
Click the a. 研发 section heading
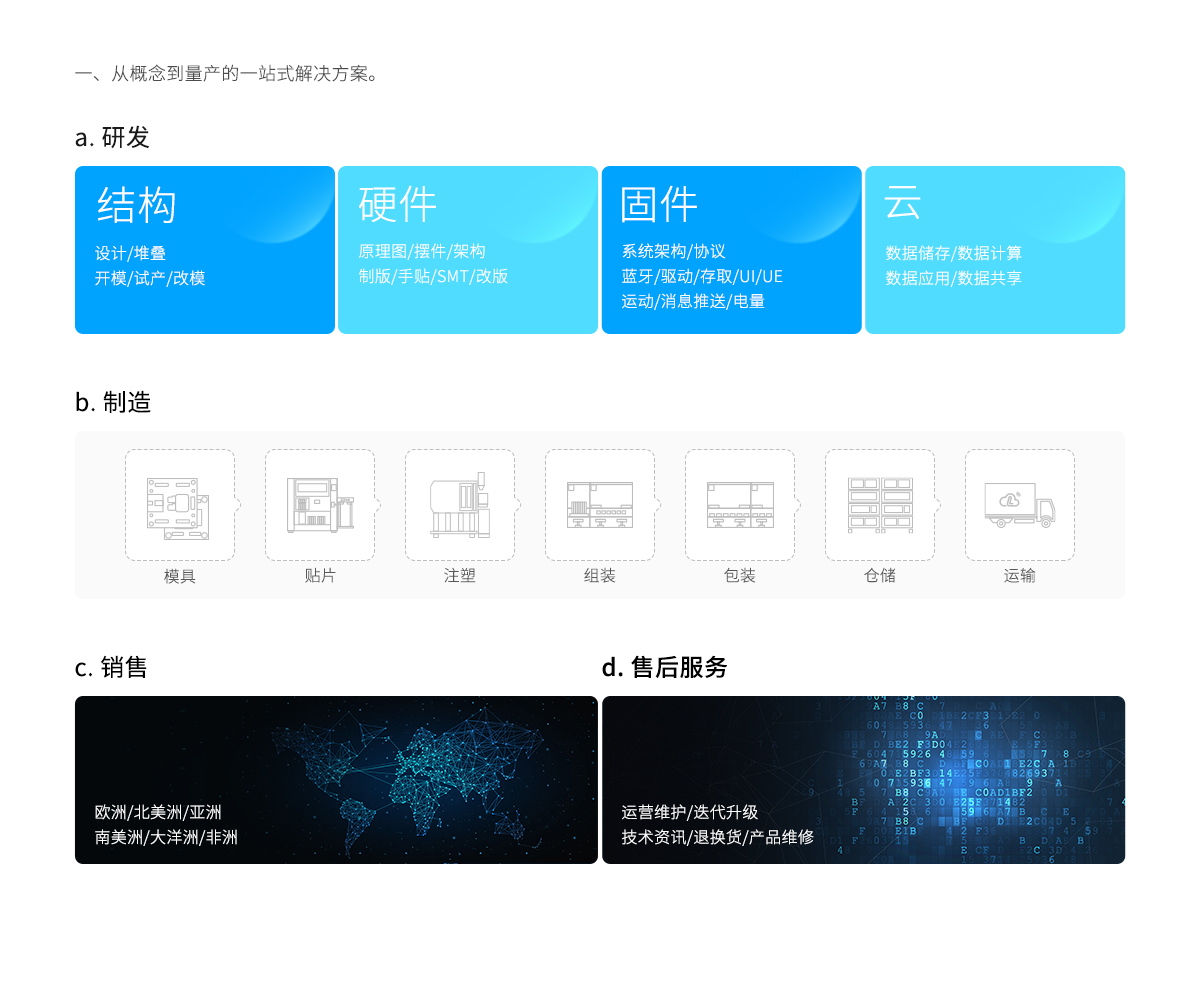pos(112,137)
